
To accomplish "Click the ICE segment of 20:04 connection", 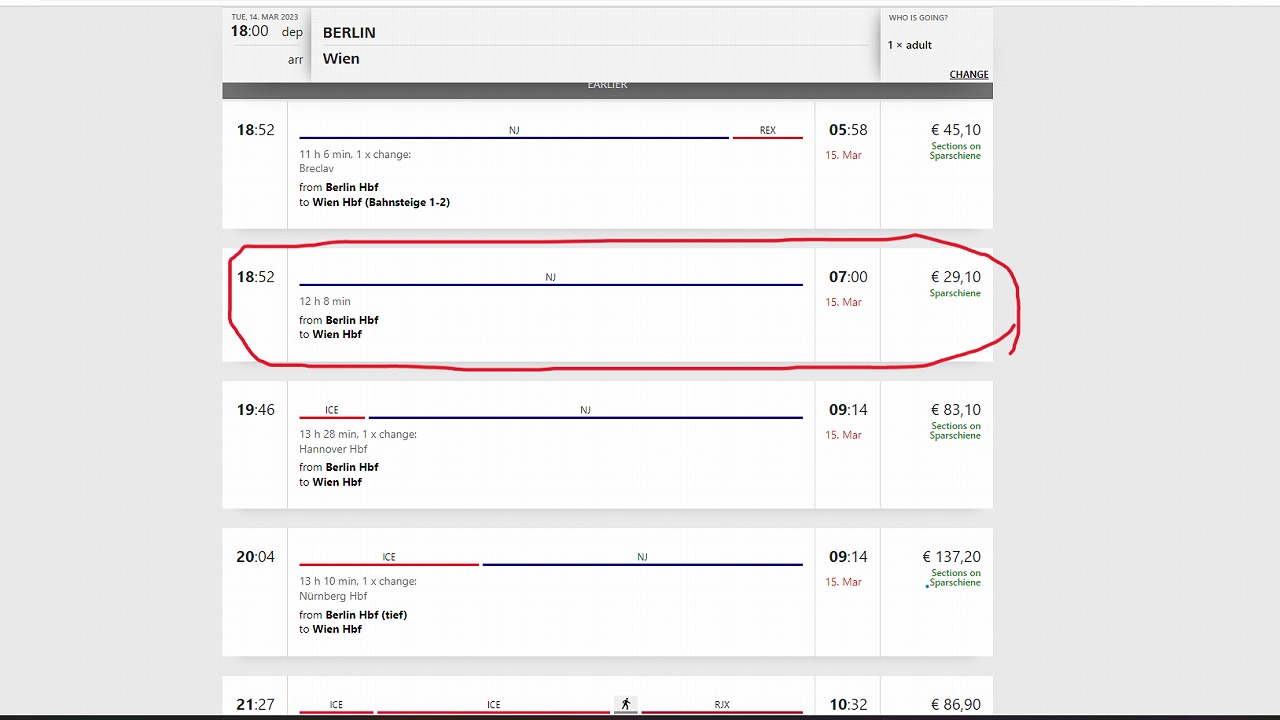I will click(x=389, y=557).
